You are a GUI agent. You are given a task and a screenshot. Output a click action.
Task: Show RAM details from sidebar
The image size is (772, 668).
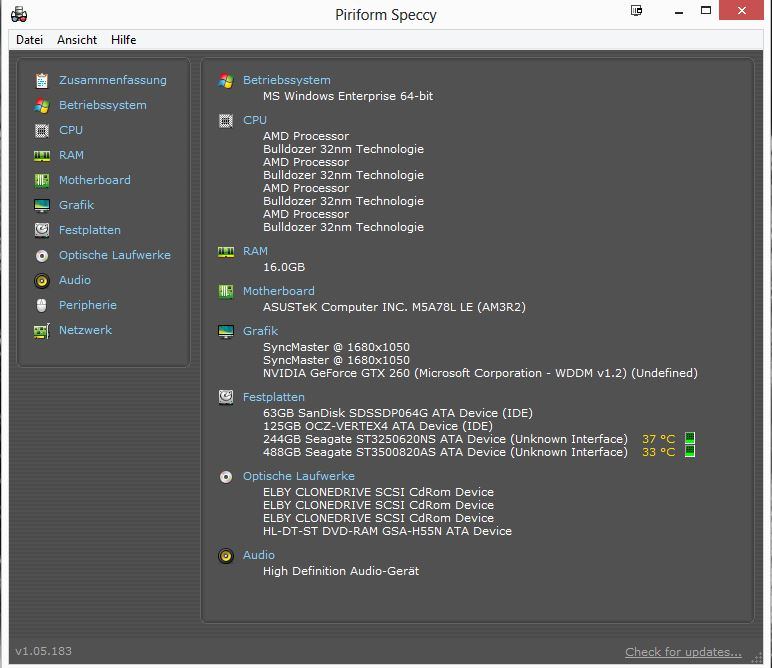click(71, 155)
